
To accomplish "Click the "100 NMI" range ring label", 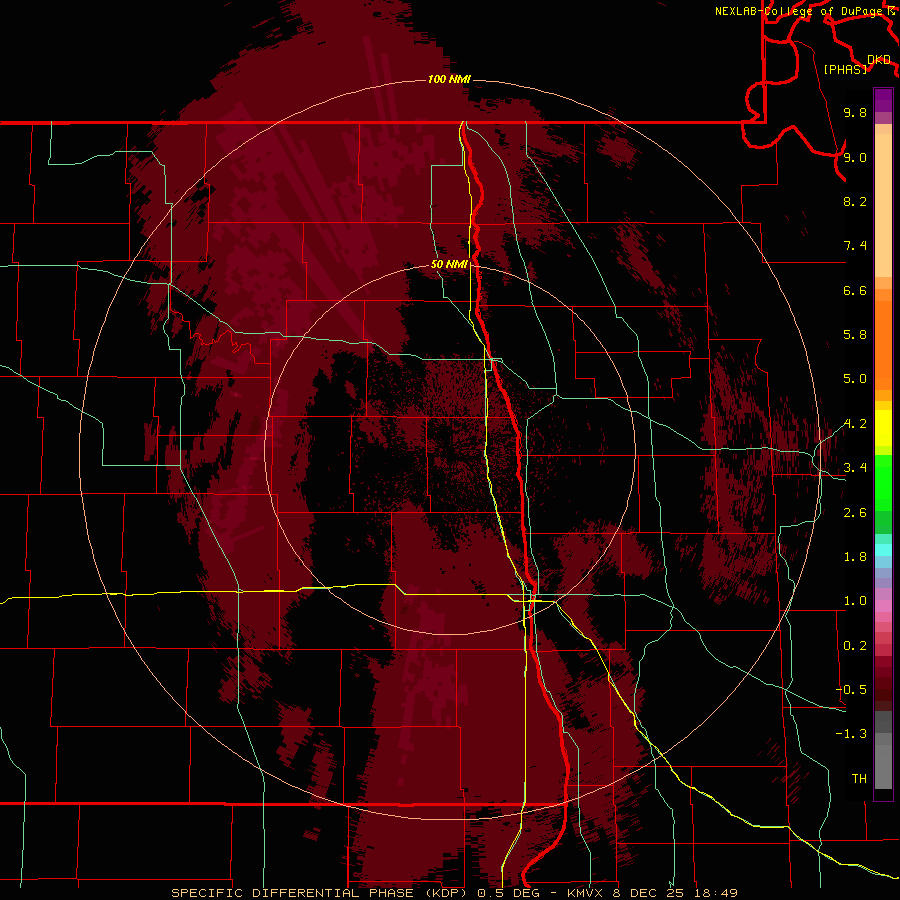I will [x=449, y=79].
